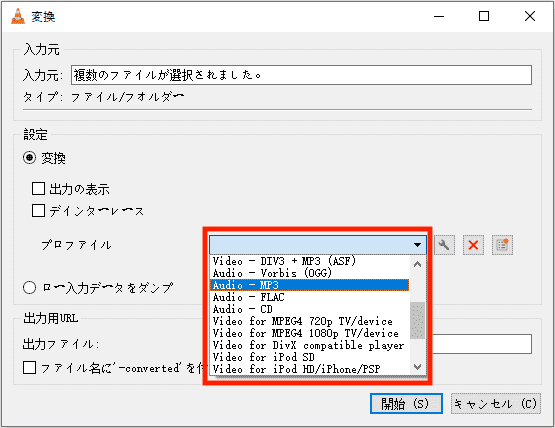The width and height of the screenshot is (555, 428).
Task: Pick Video for MPEG4 720p TV/device
Action: pos(310,321)
